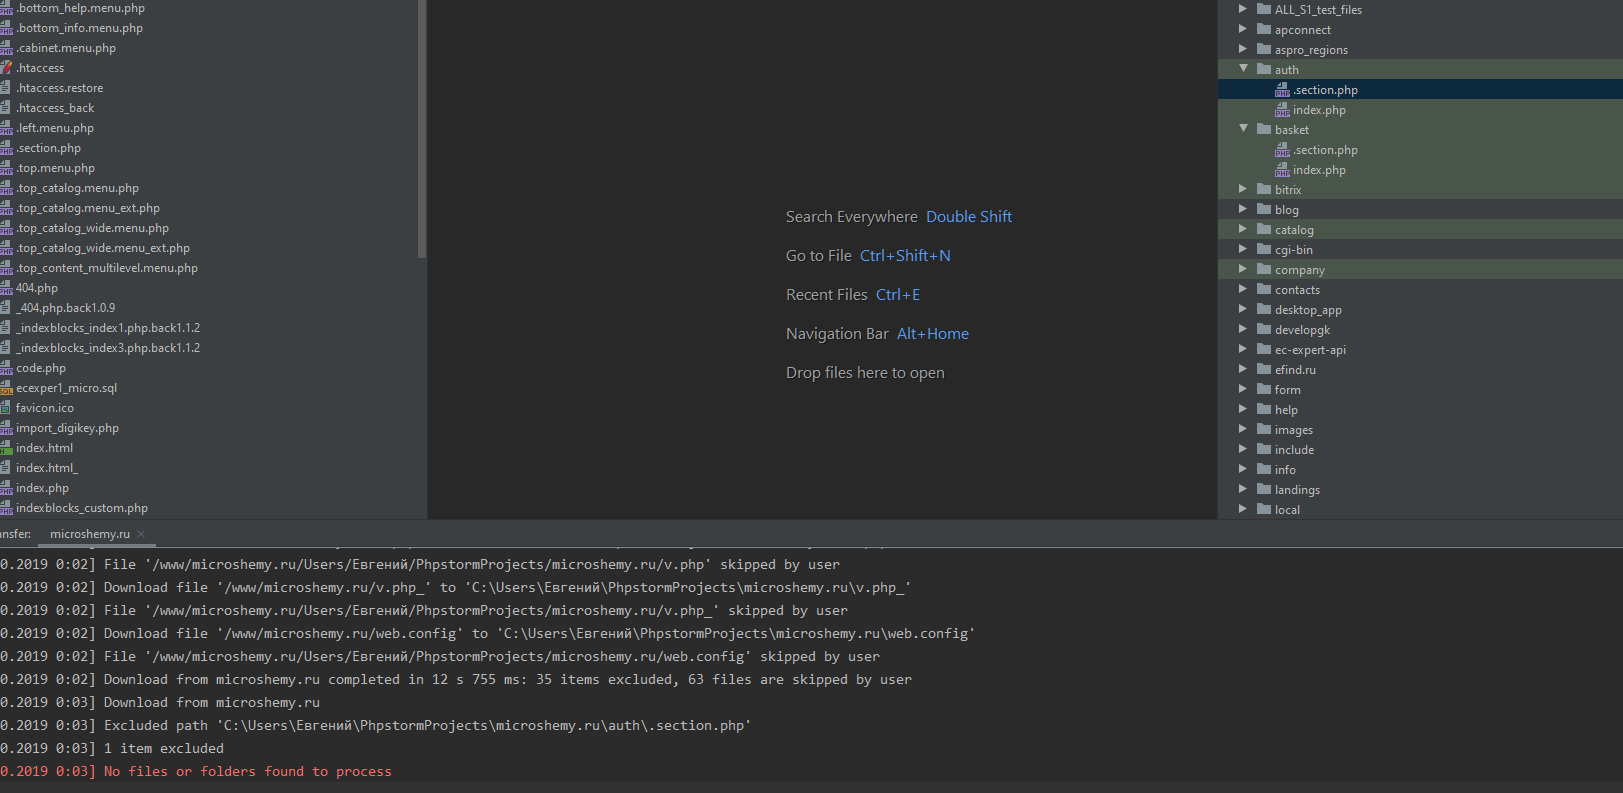Image resolution: width=1623 pixels, height=793 pixels.
Task: Click the help folder icon
Action: 1264,409
